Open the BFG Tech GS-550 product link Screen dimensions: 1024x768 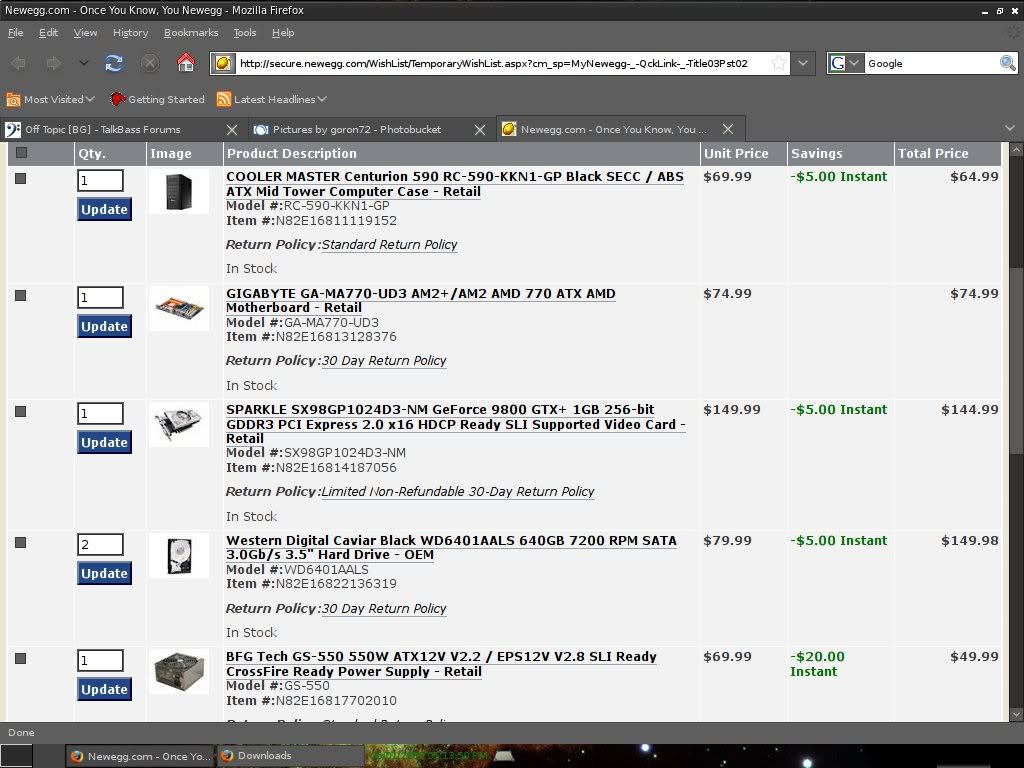pyautogui.click(x=441, y=664)
